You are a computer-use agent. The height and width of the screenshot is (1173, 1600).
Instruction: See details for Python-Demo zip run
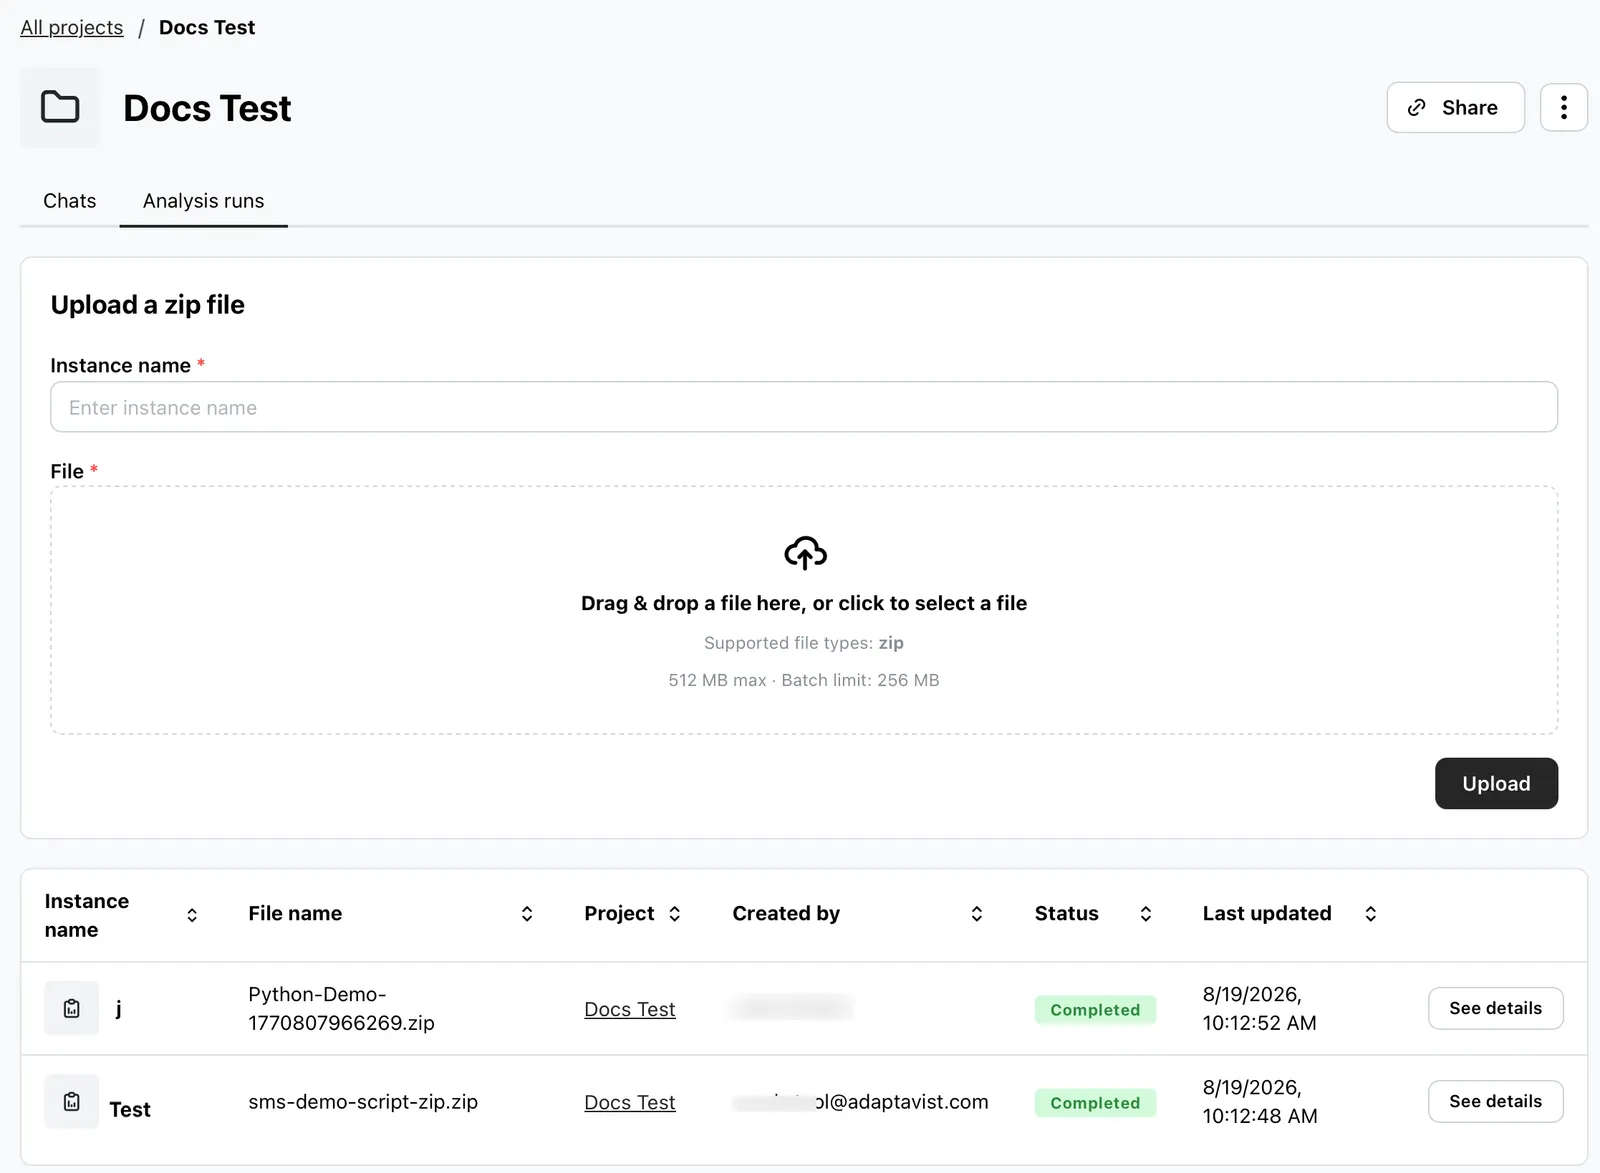point(1495,1008)
